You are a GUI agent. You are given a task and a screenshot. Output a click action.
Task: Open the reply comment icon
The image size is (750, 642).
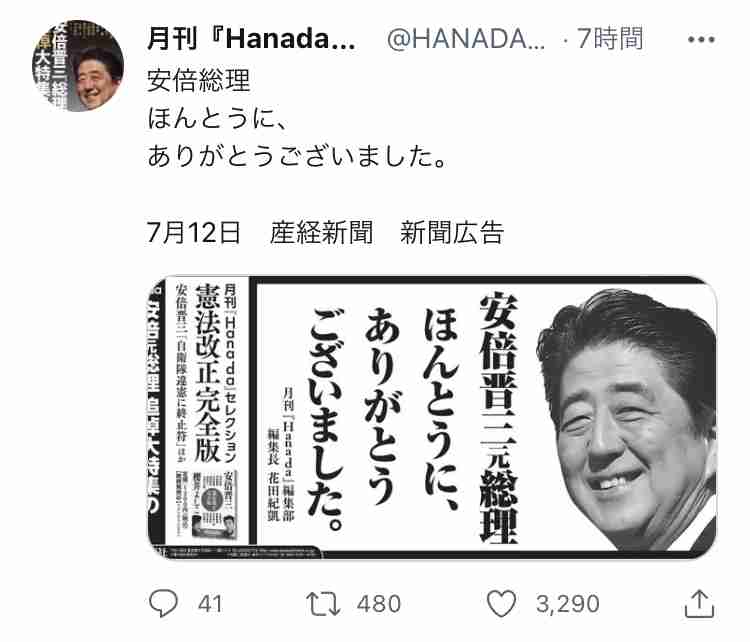[163, 603]
